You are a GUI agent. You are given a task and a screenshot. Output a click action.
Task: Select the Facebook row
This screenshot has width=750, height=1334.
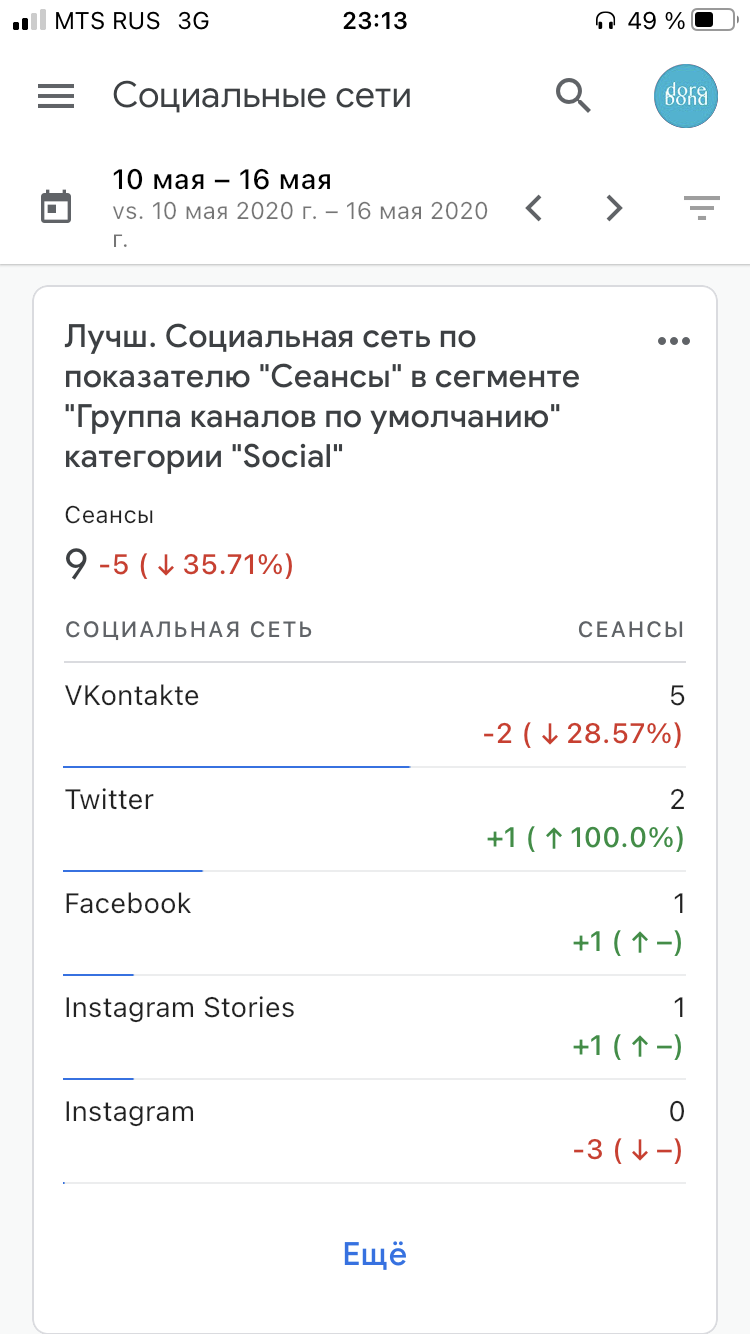[375, 923]
